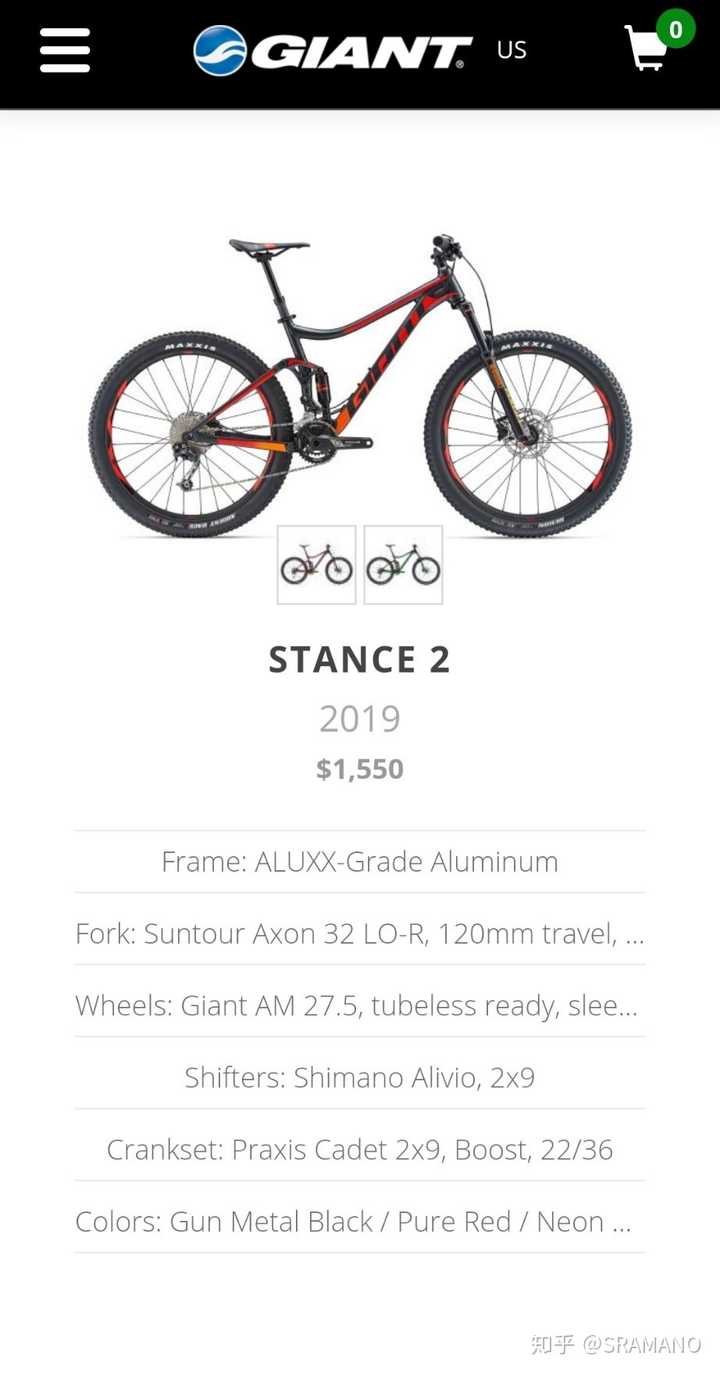Click the 2019 model year text
The image size is (720, 1374).
click(360, 718)
